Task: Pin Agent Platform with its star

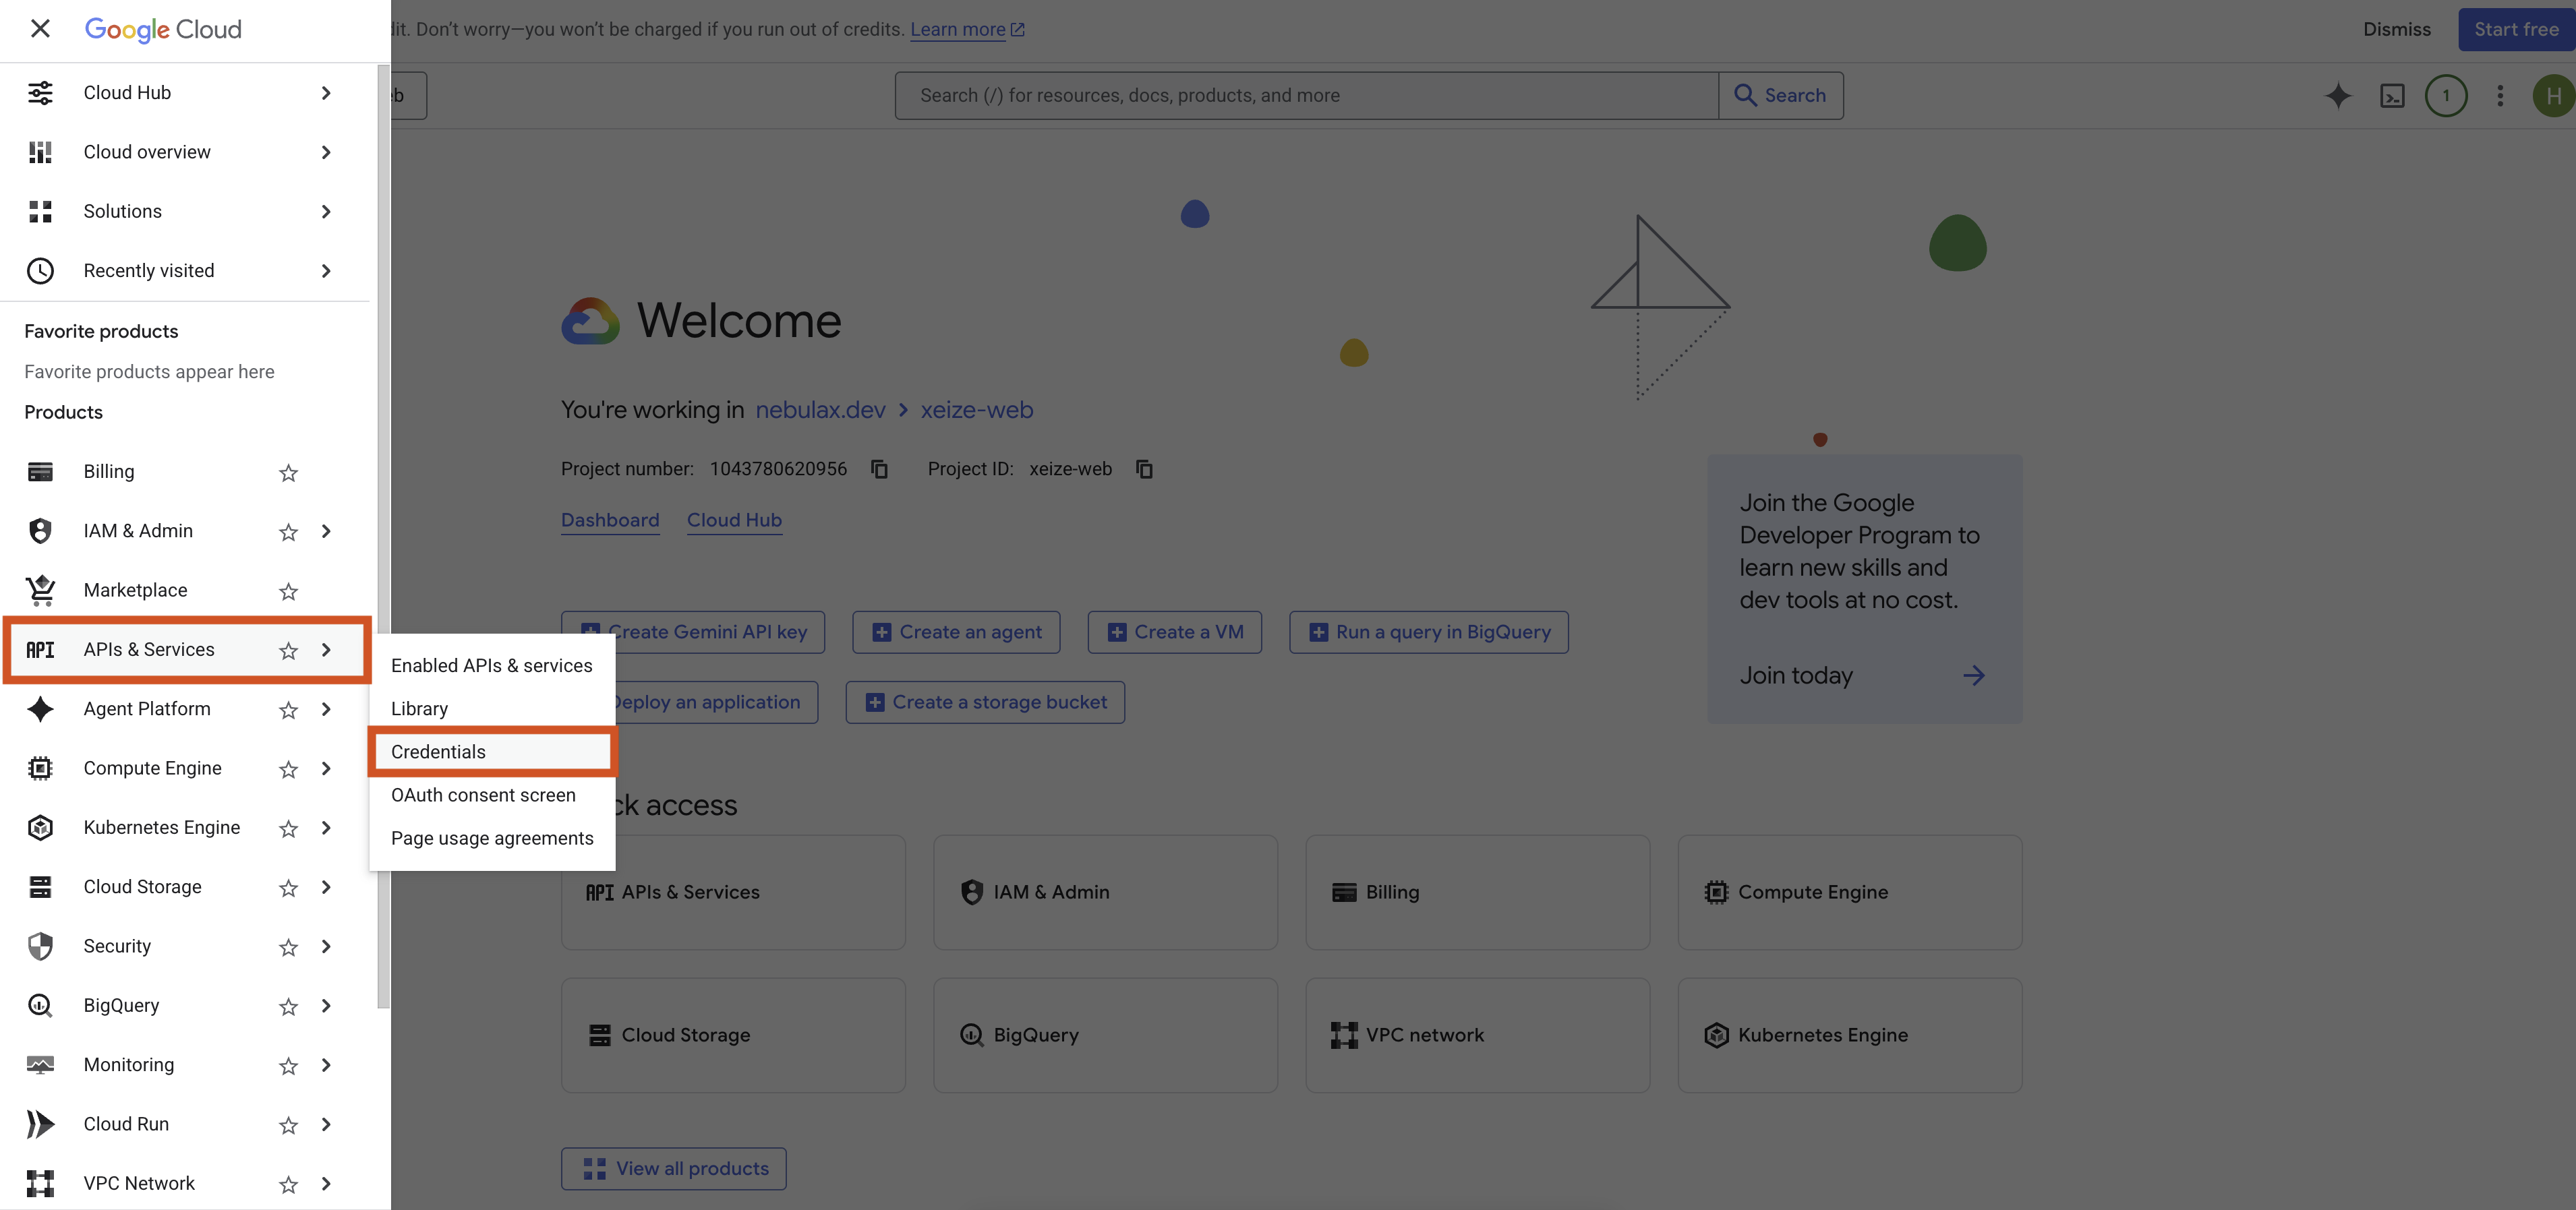Action: click(288, 710)
